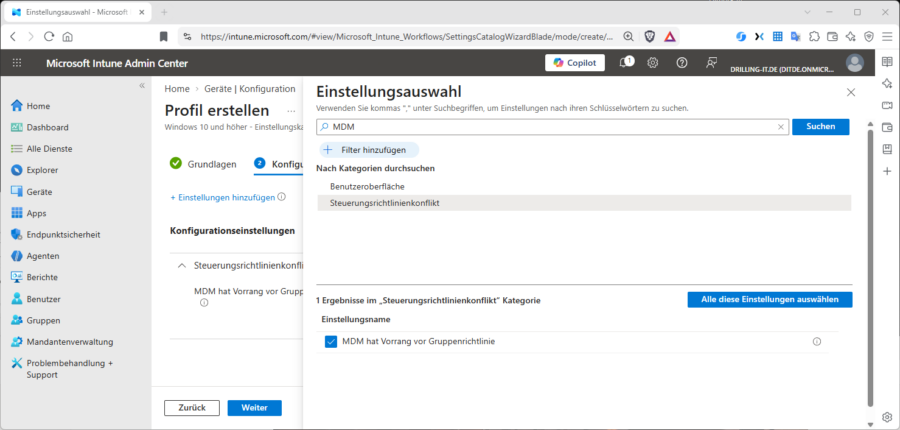Show info for MDM hat Vorrang result row
The image size is (900, 430).
[x=817, y=342]
